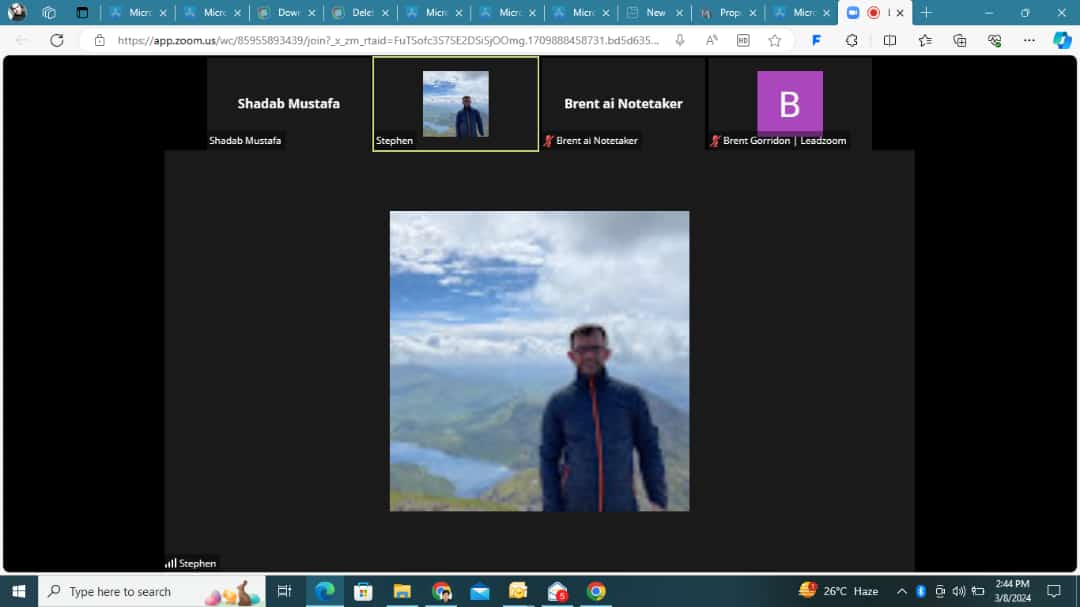
Task: Open Microsoft Store from the taskbar
Action: pyautogui.click(x=363, y=591)
